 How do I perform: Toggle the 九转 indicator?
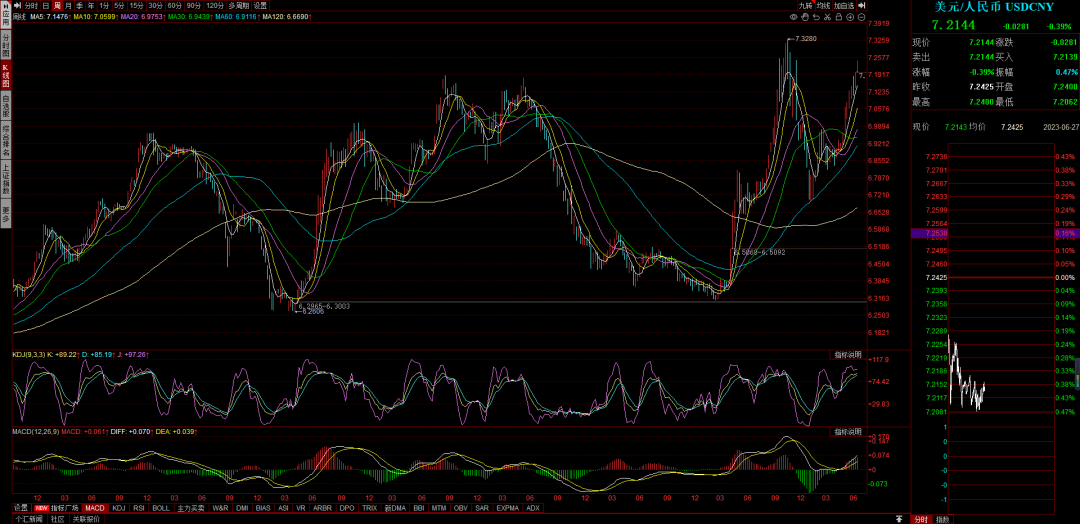click(x=807, y=6)
